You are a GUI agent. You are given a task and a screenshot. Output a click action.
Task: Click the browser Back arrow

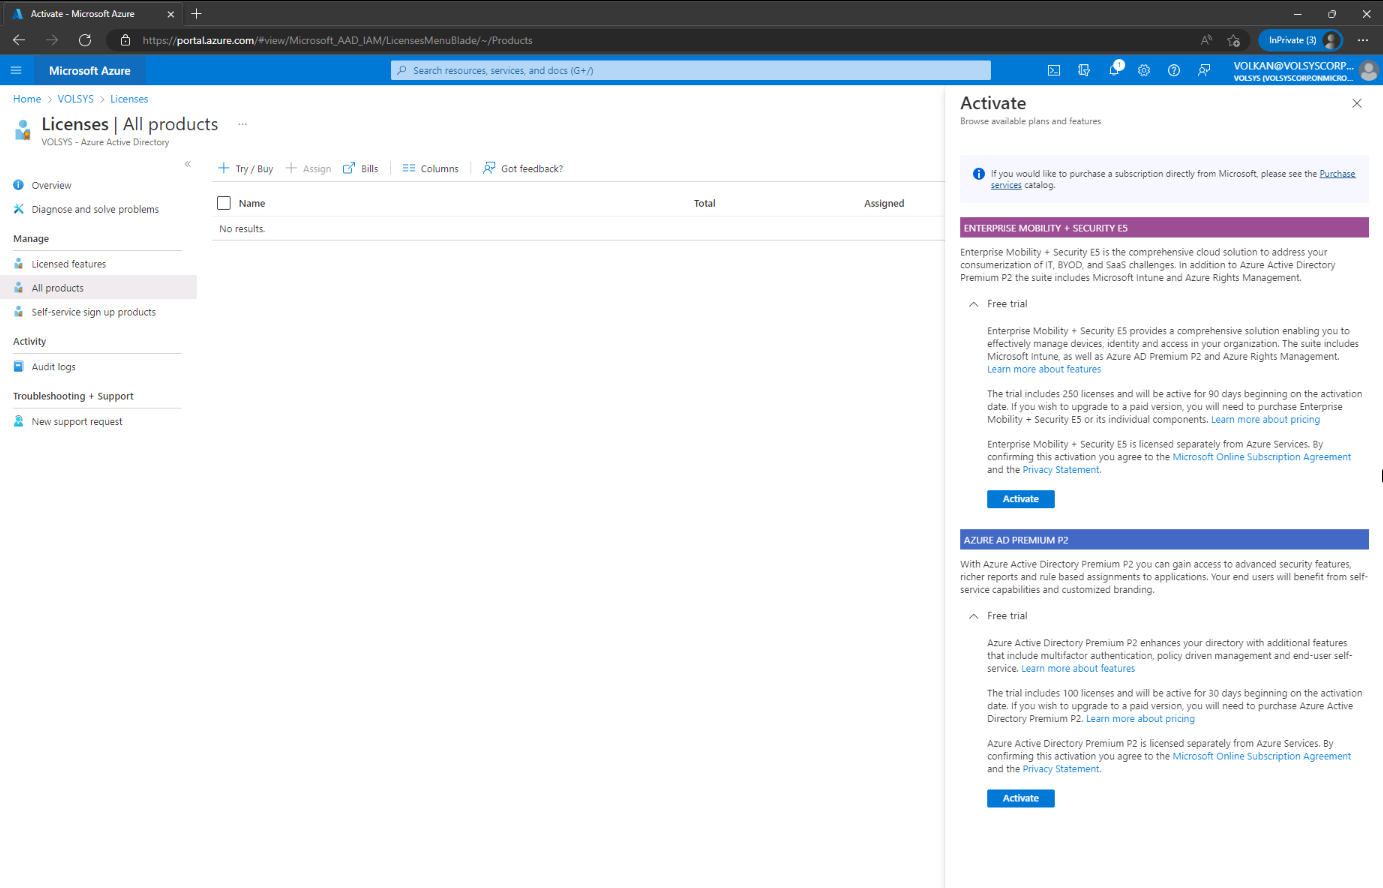coord(19,40)
